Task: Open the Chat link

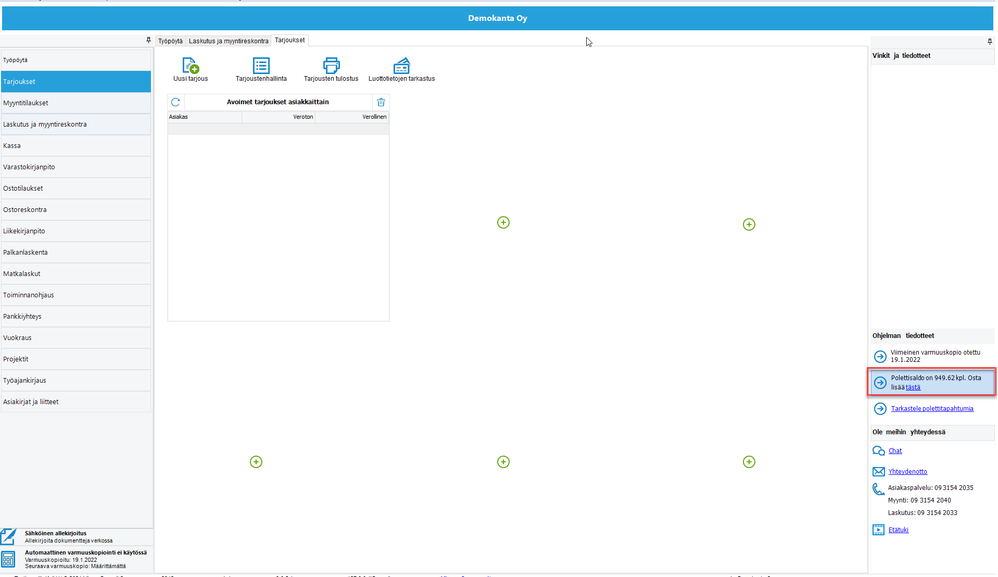Action: pyautogui.click(x=895, y=451)
